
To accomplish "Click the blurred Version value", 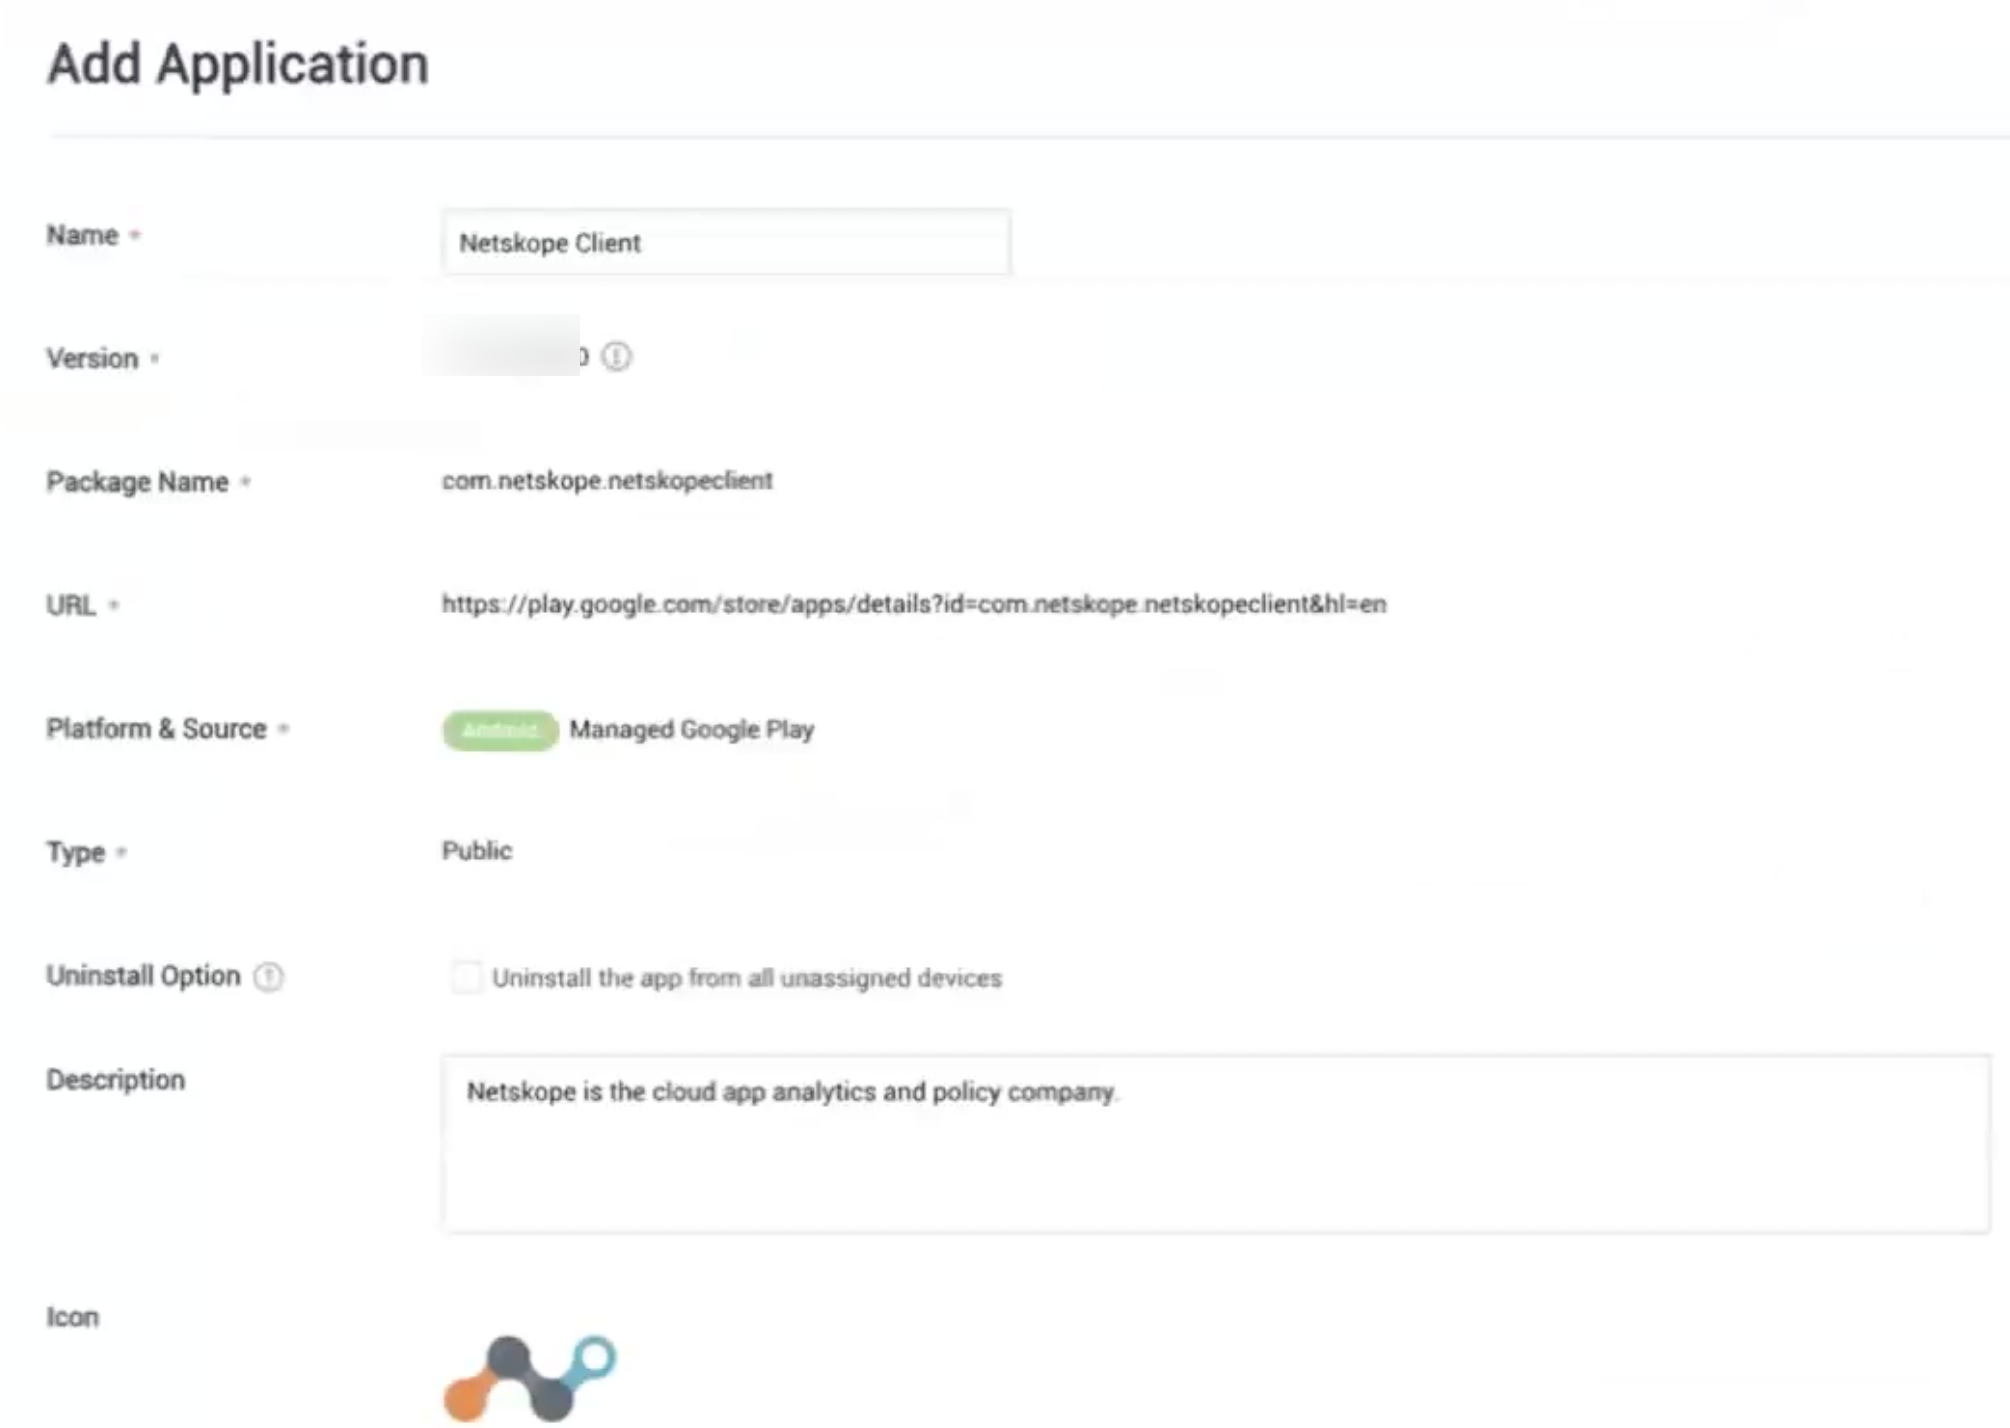I will (507, 347).
